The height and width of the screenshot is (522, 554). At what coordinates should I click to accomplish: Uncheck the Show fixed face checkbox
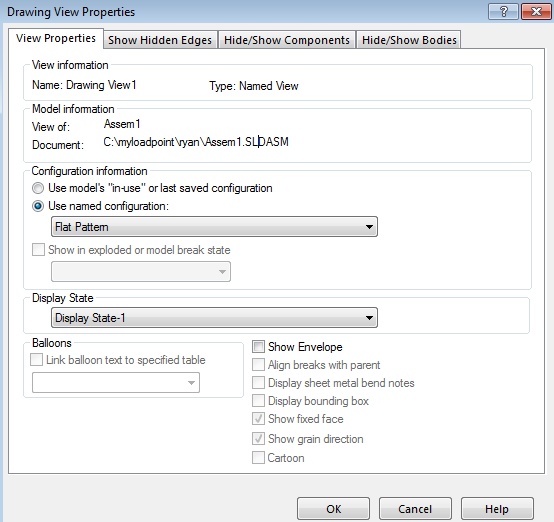258,419
